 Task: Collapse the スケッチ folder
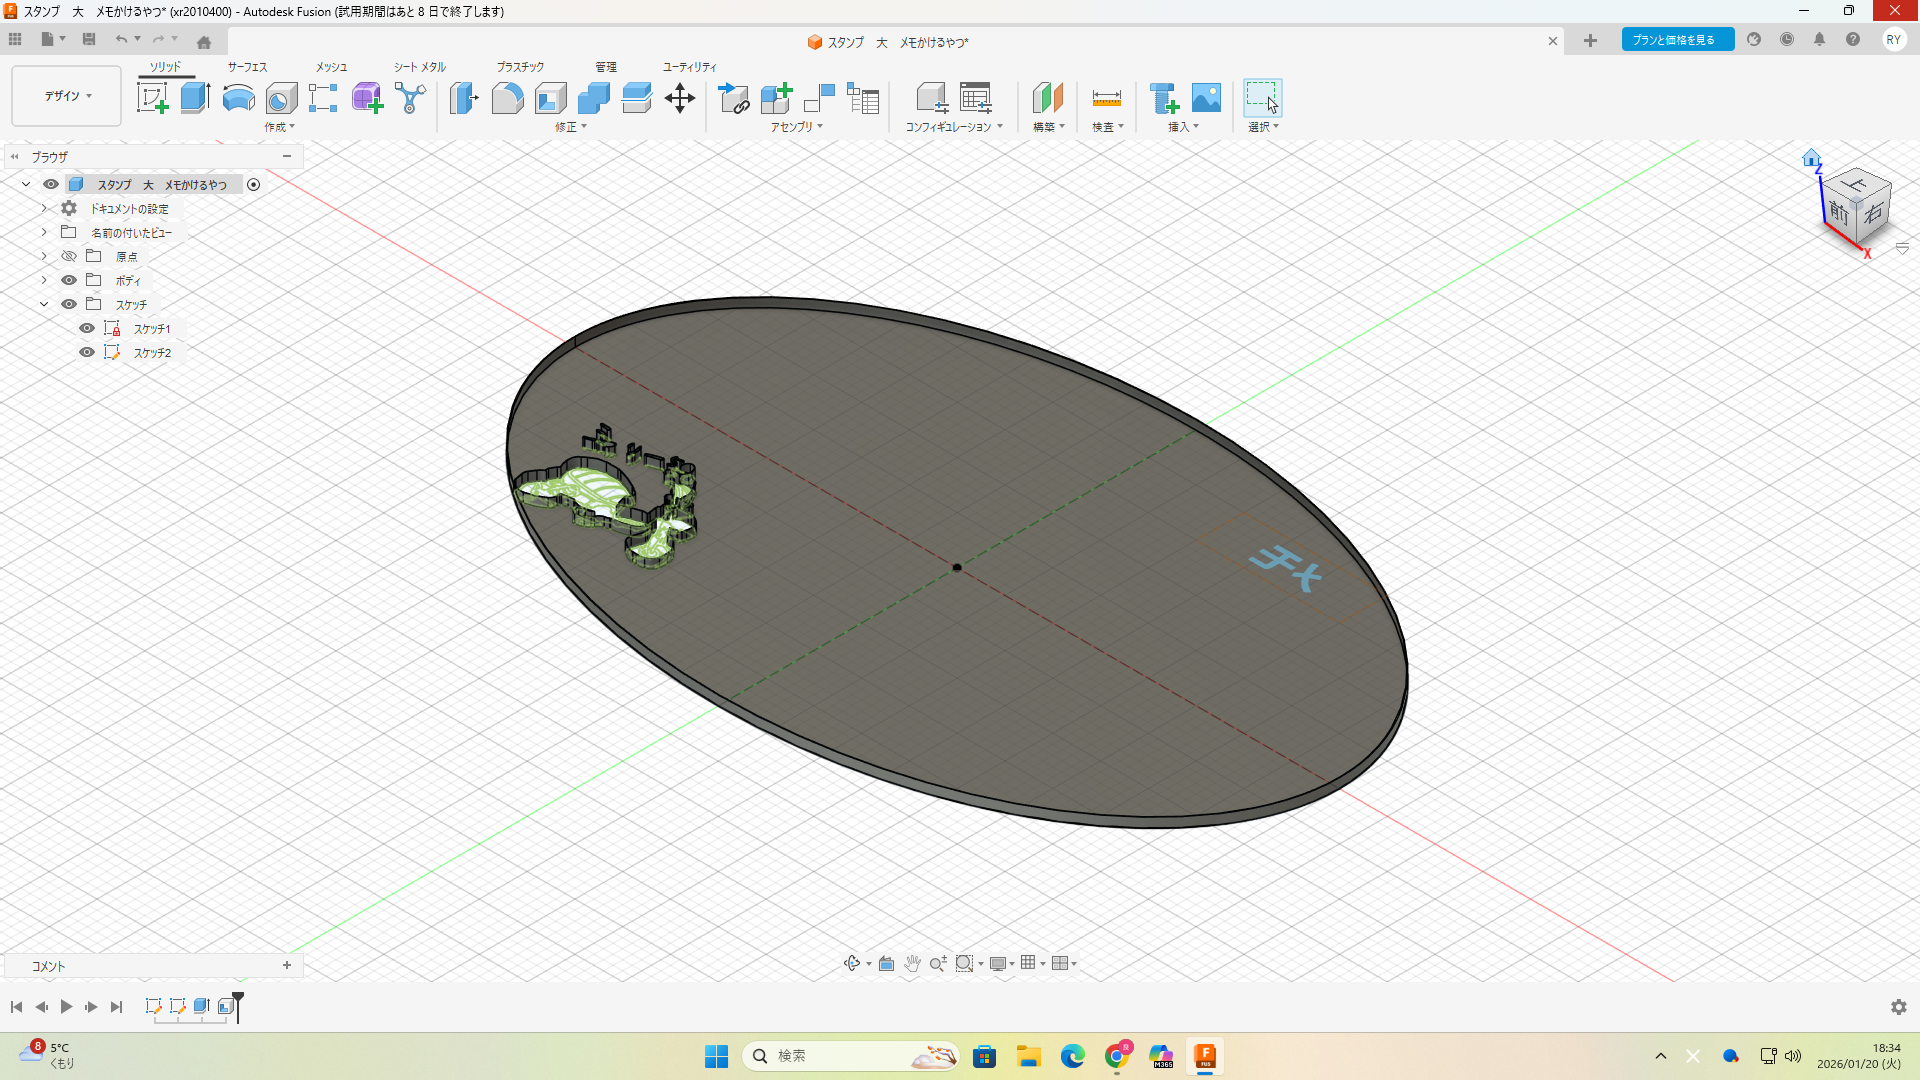point(44,304)
